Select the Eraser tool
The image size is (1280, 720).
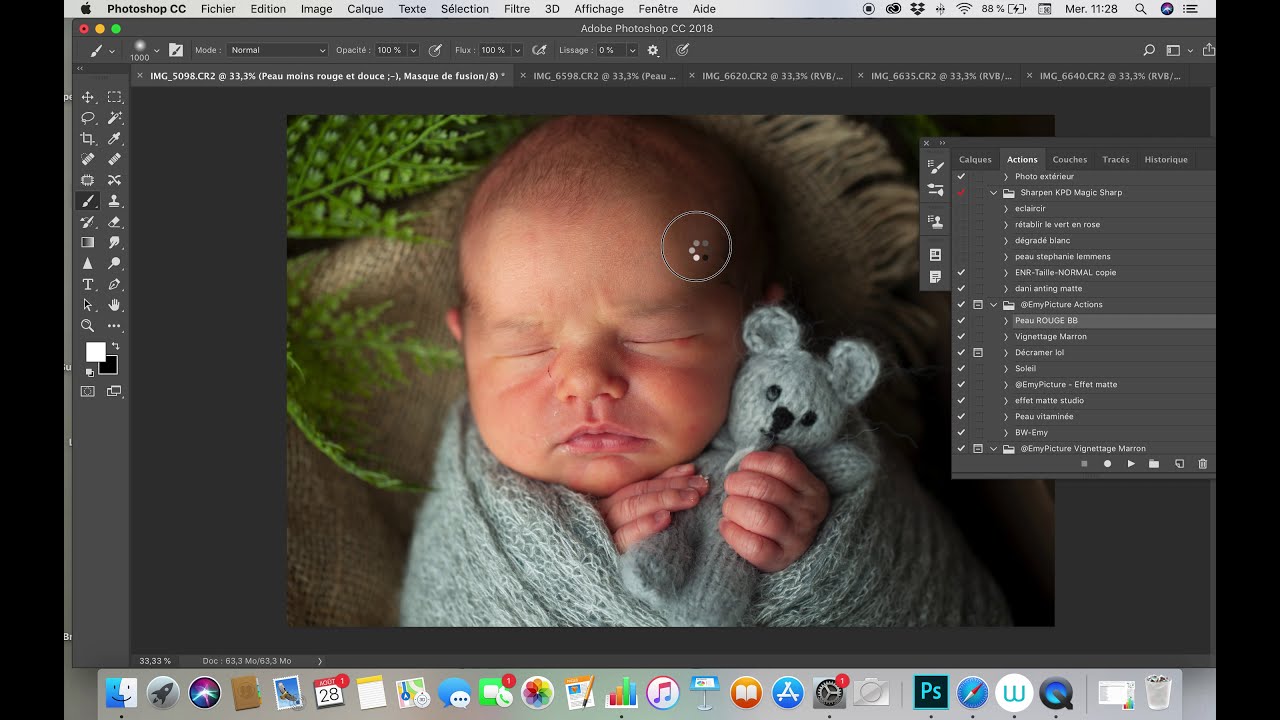pyautogui.click(x=114, y=222)
